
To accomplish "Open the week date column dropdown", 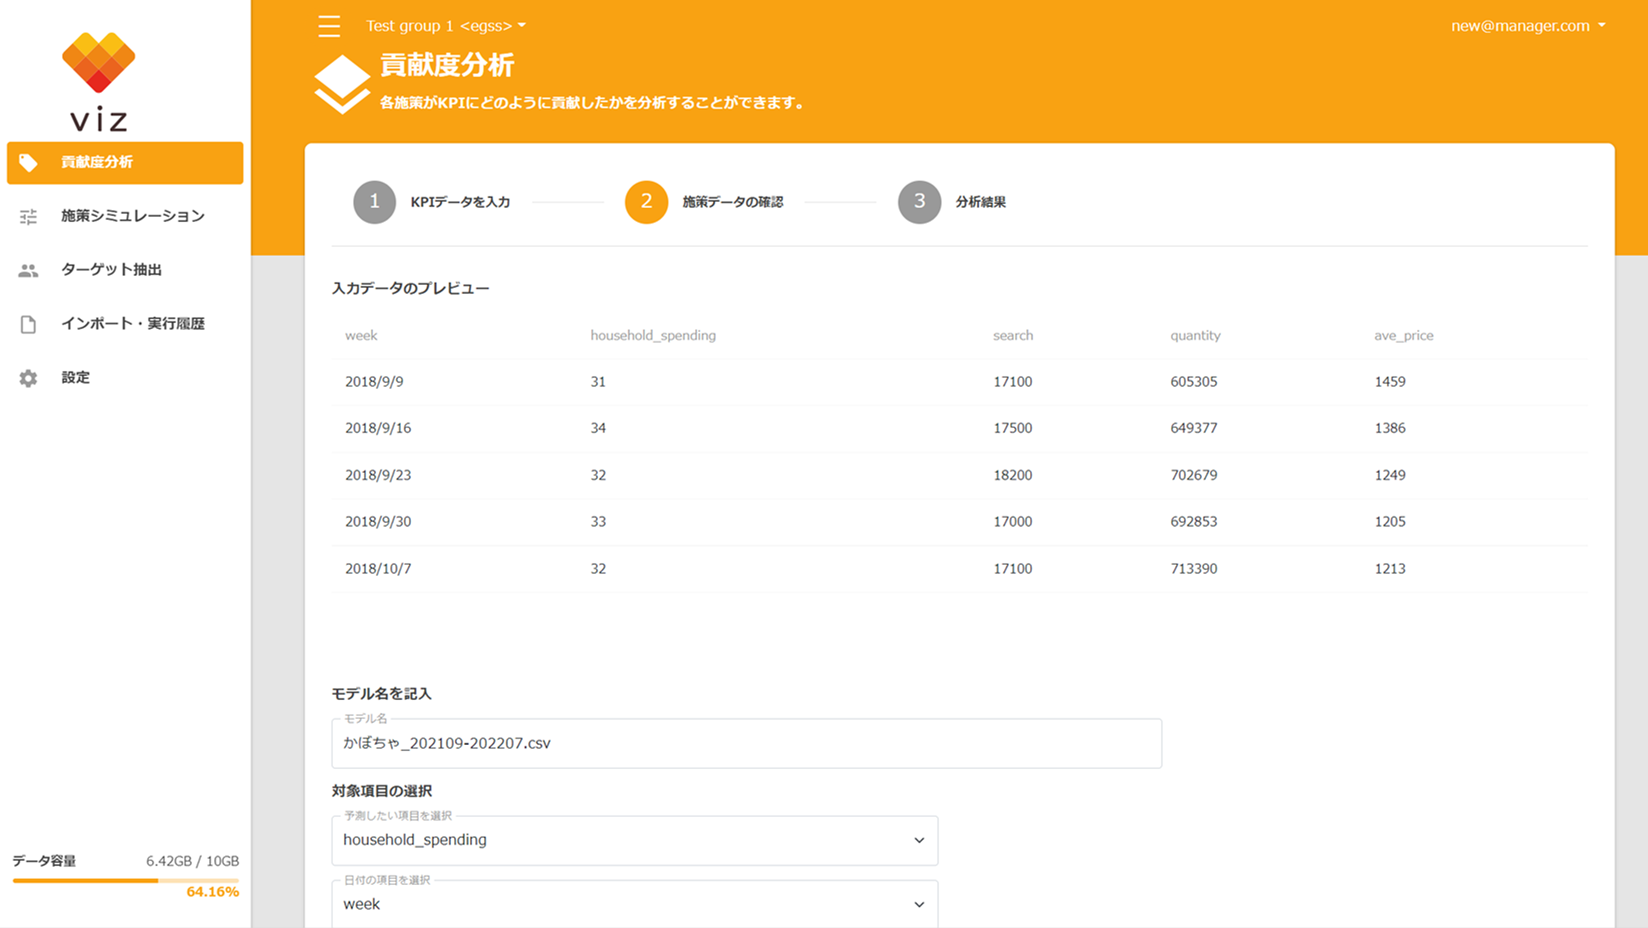I will point(634,904).
